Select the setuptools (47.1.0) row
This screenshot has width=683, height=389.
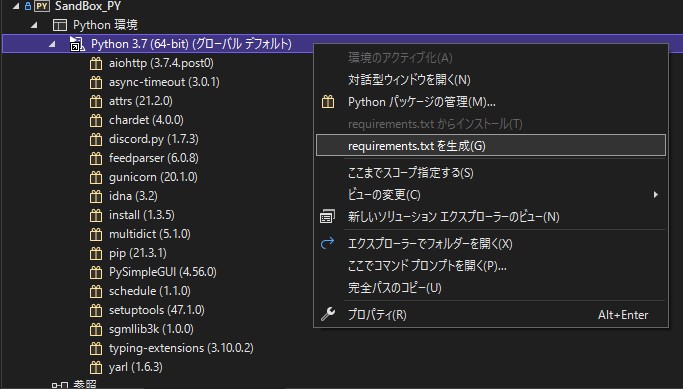click(157, 311)
